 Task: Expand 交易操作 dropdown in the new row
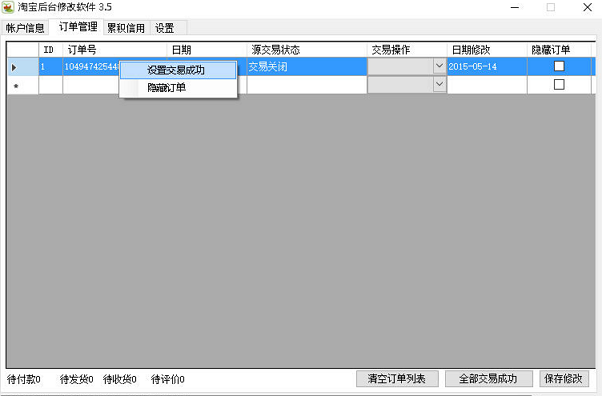pyautogui.click(x=440, y=84)
